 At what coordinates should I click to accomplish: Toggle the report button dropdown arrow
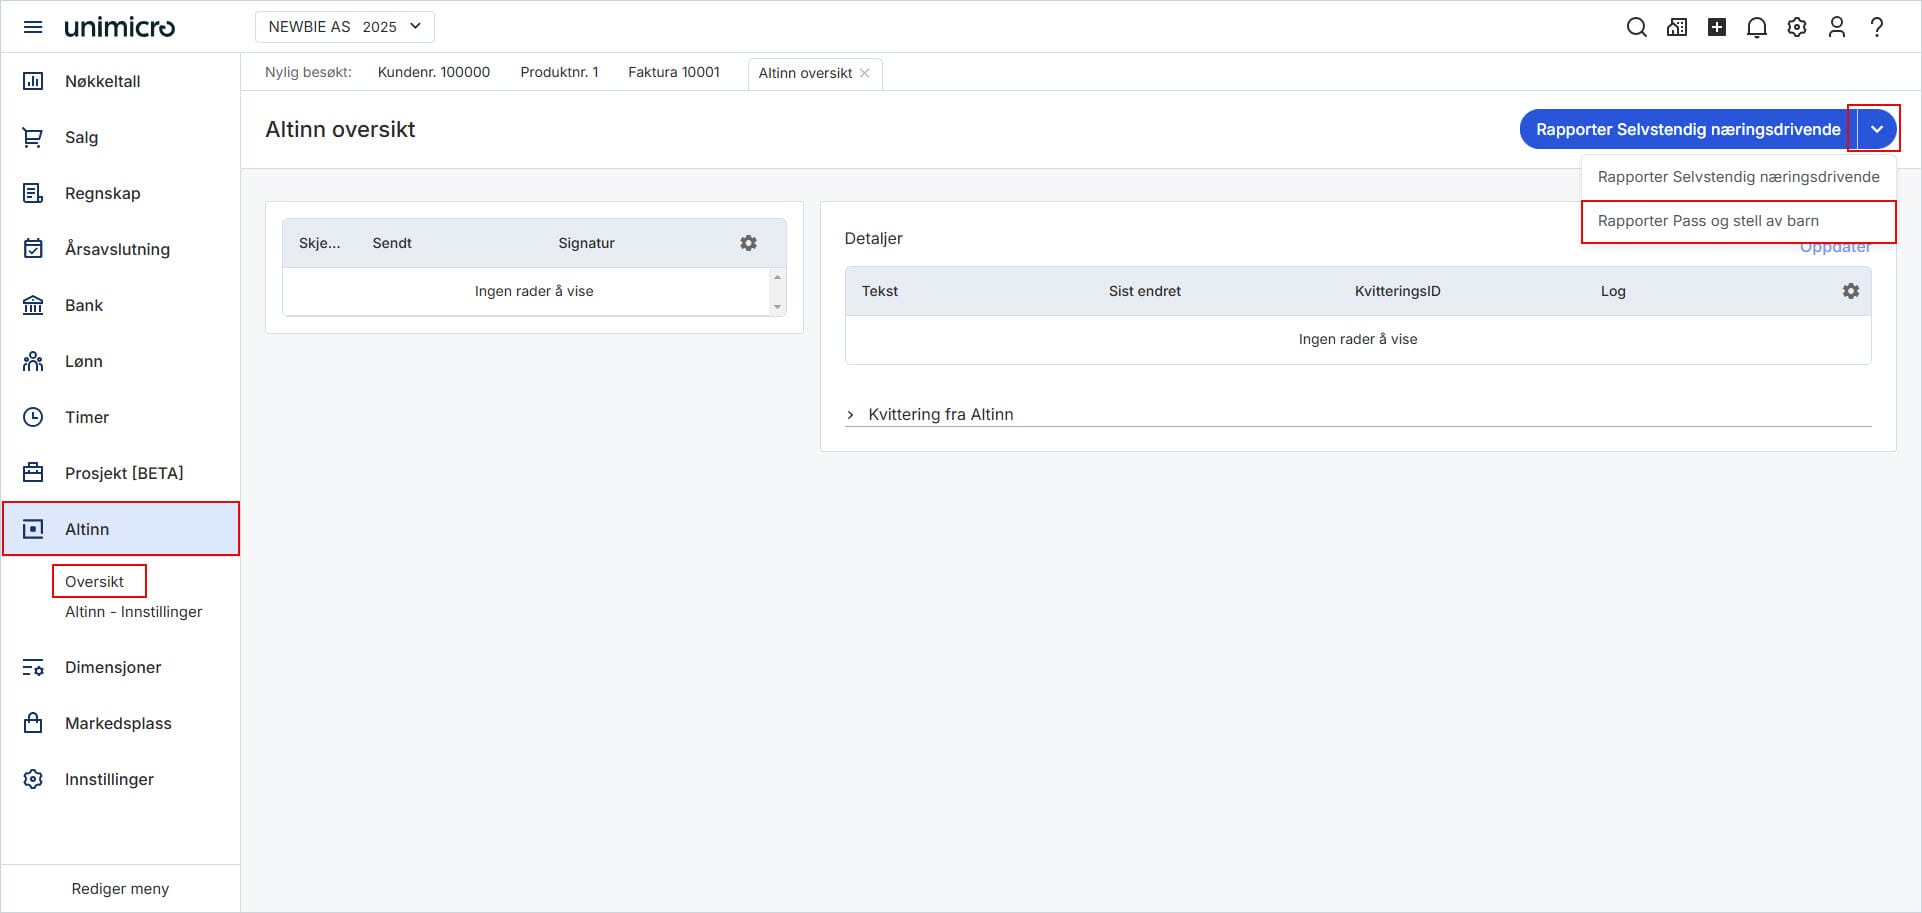click(x=1877, y=129)
